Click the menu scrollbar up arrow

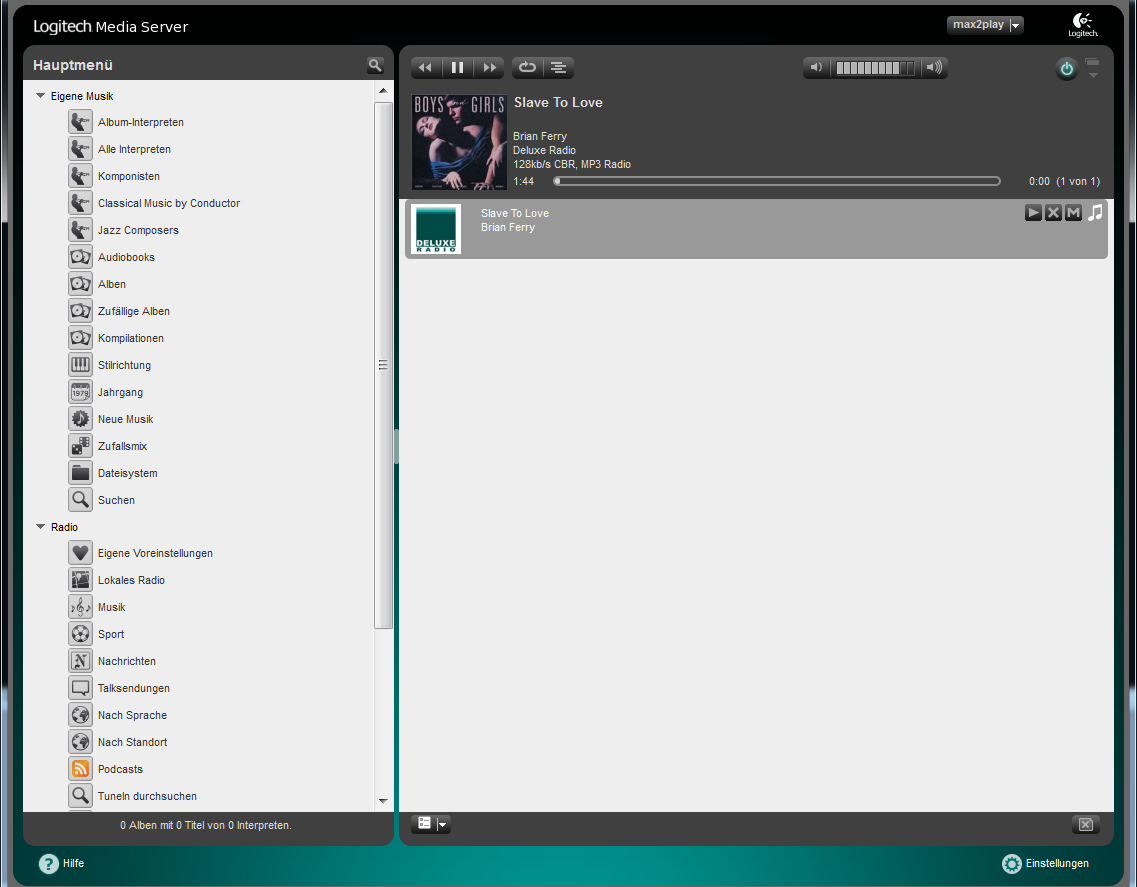[383, 91]
